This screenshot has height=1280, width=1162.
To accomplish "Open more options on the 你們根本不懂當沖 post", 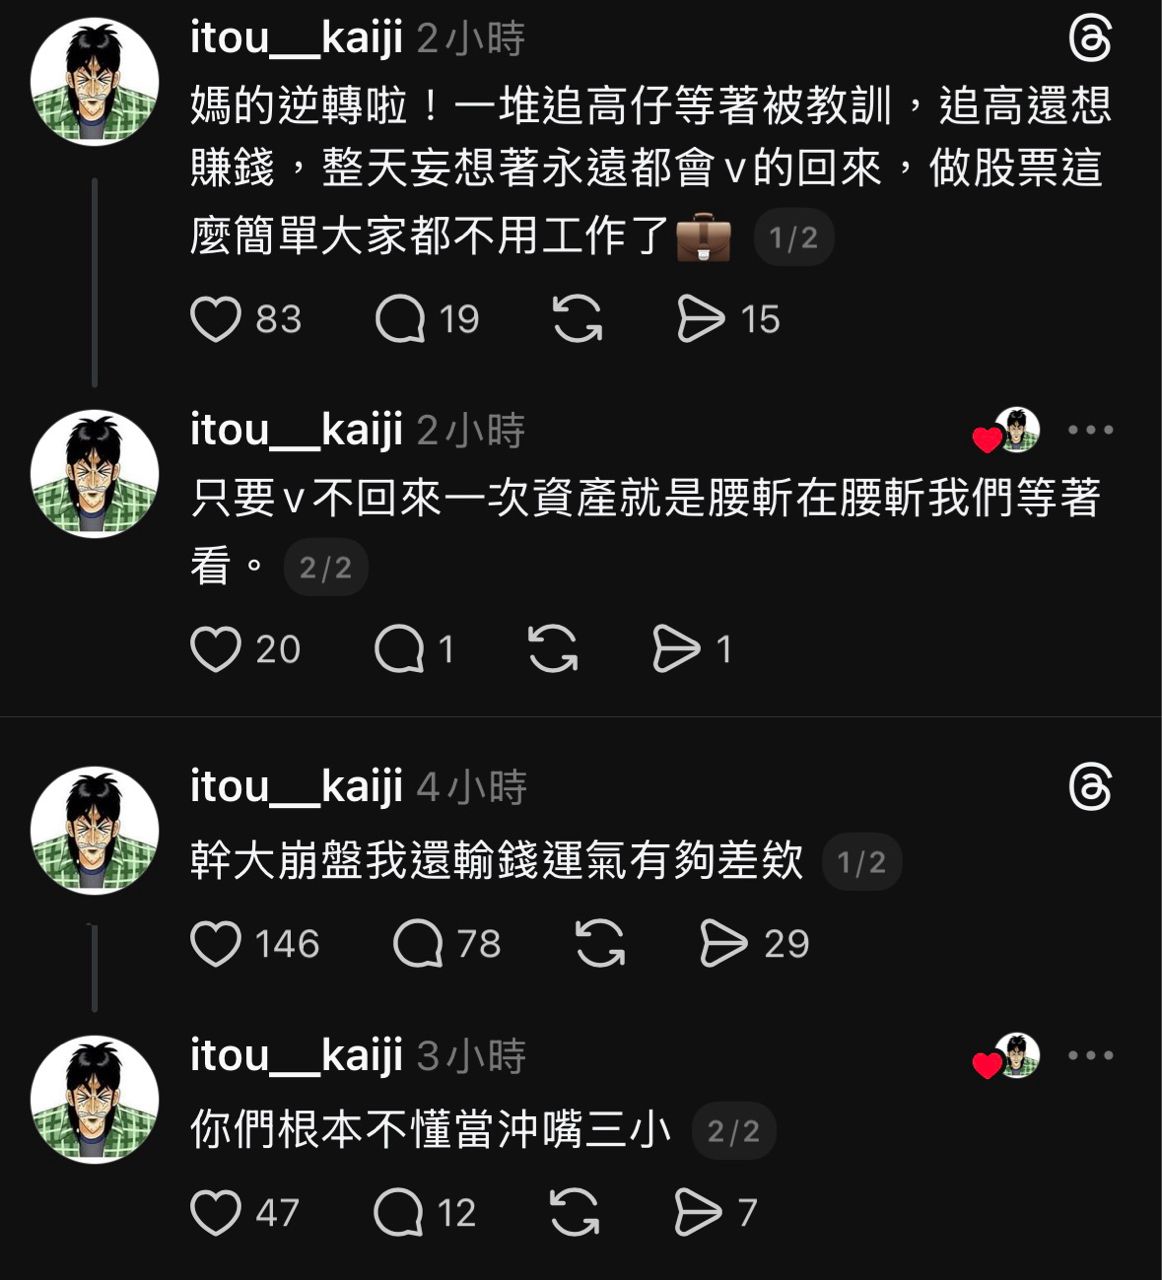I will tap(1090, 1055).
